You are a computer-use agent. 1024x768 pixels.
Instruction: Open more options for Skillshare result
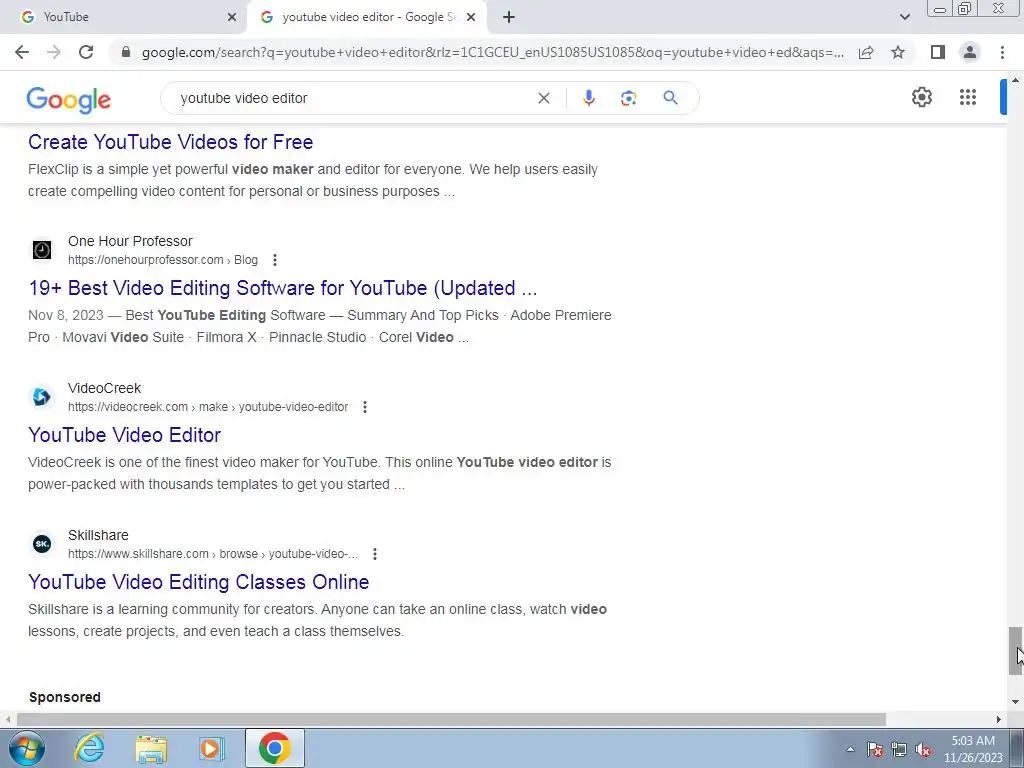(375, 554)
